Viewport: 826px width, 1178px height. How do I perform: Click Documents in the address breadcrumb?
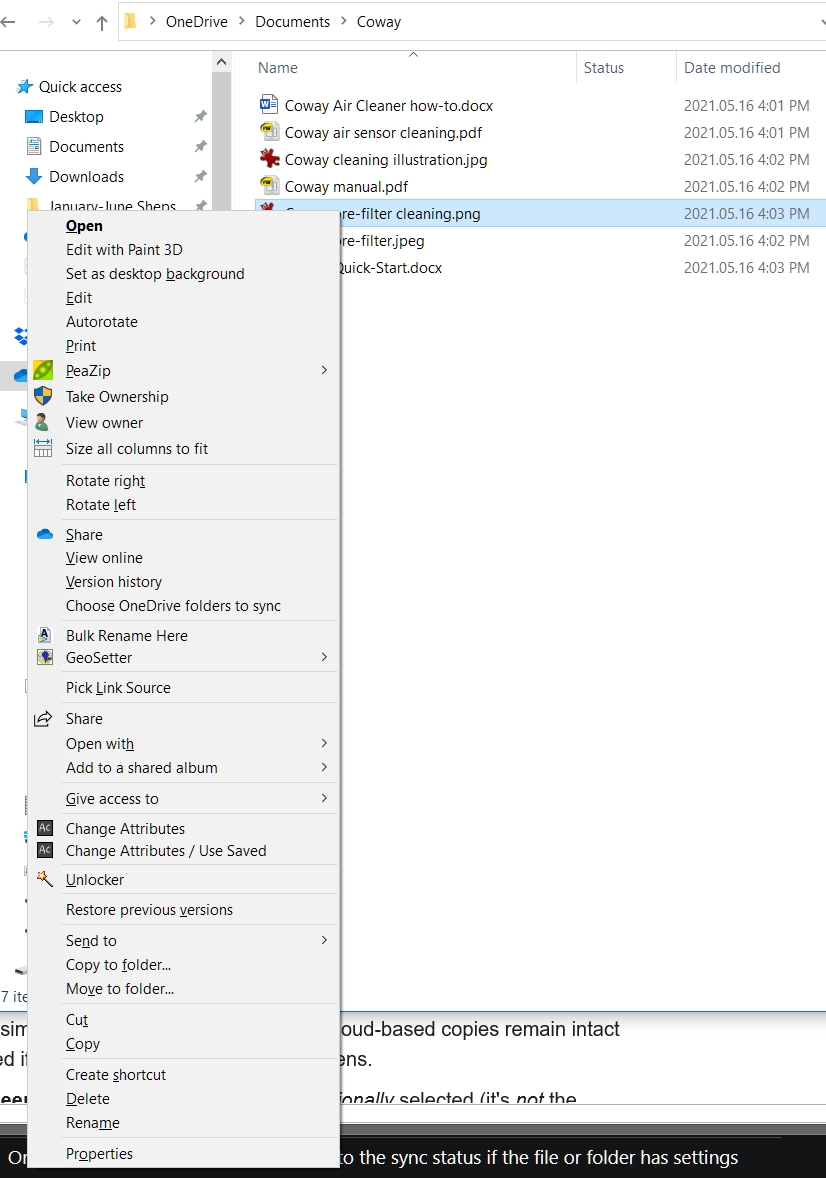click(292, 22)
